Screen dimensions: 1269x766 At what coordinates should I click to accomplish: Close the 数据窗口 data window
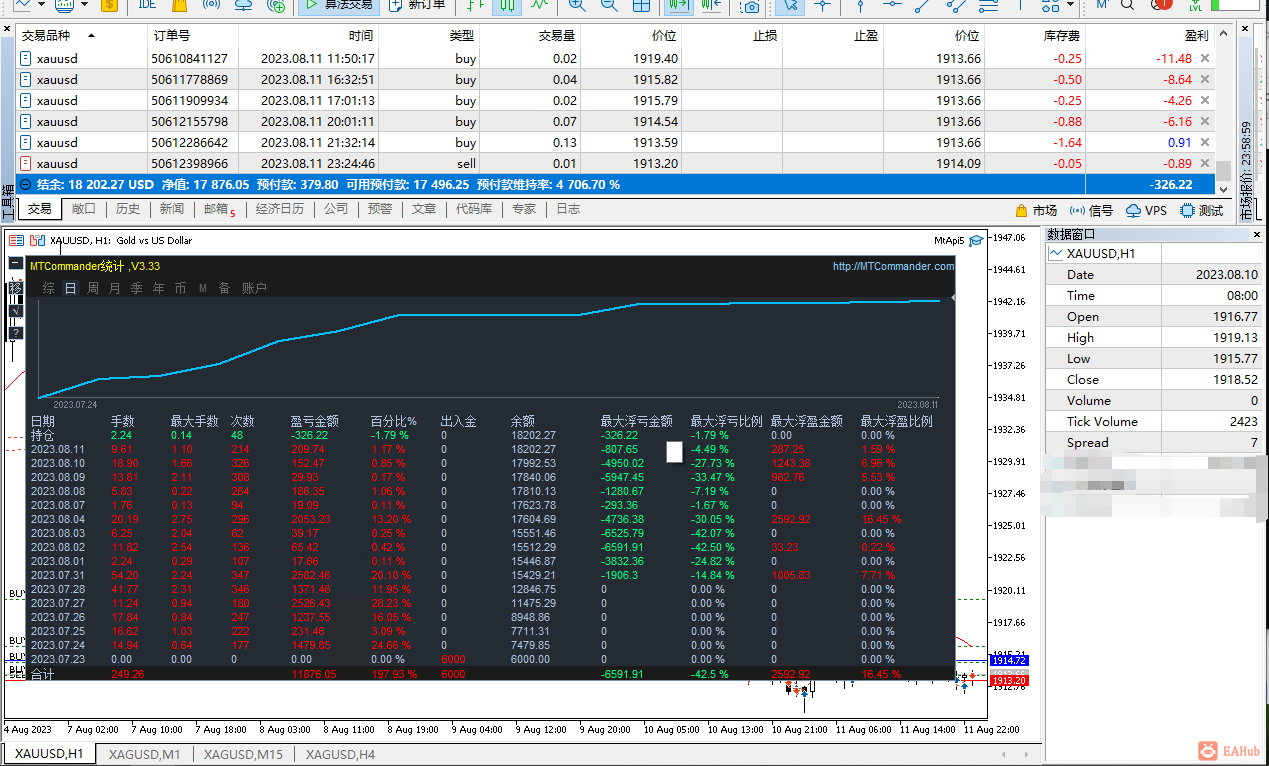1257,234
